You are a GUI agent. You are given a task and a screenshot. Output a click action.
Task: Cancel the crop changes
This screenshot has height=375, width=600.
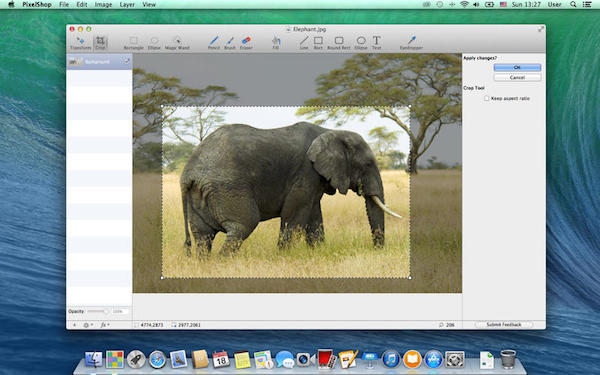point(517,77)
